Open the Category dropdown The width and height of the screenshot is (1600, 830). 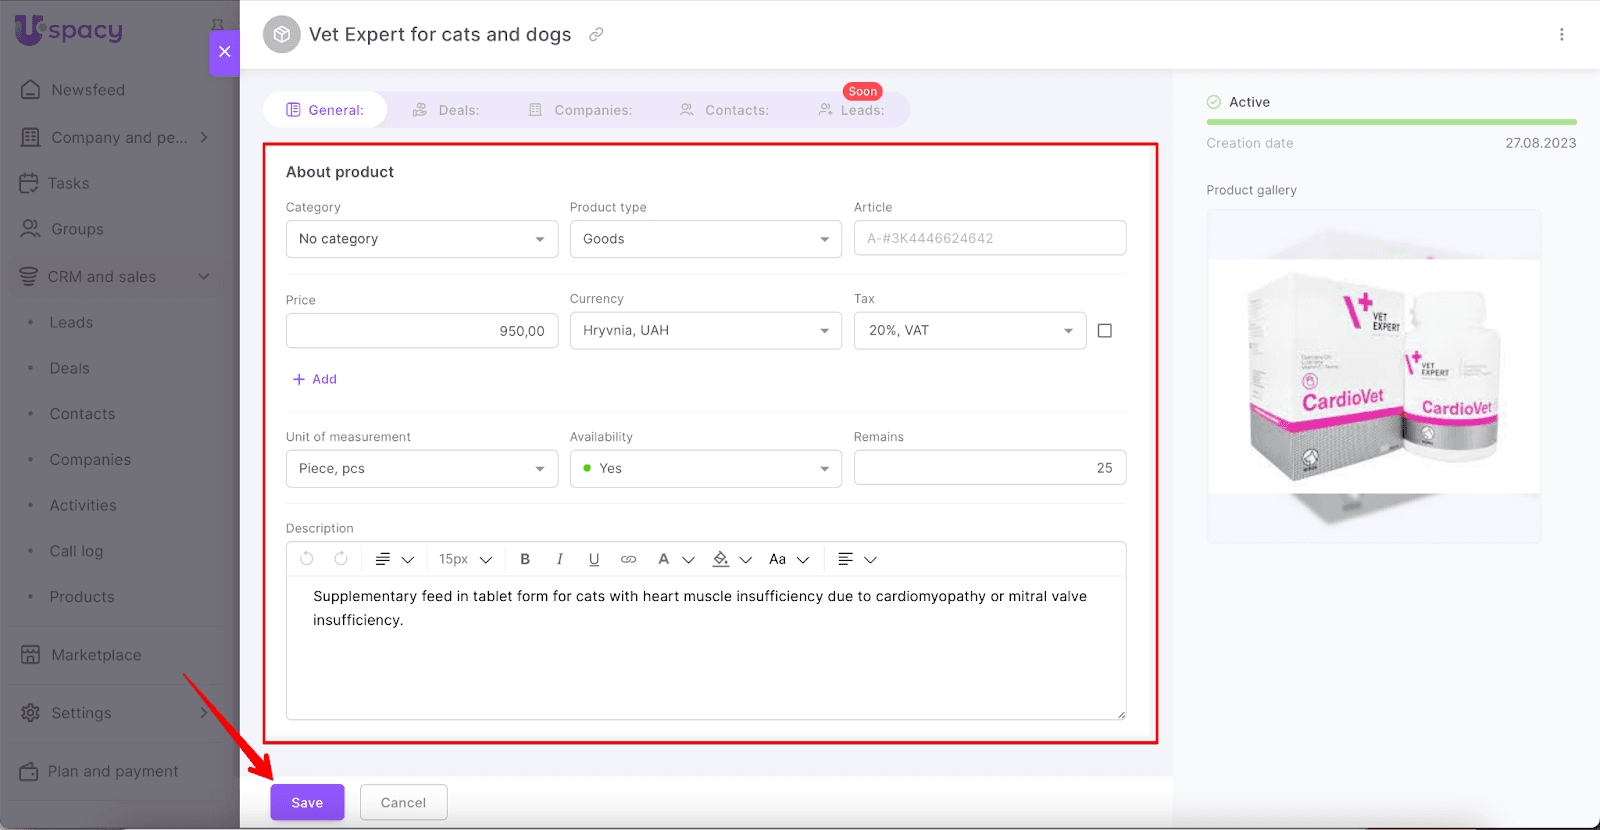[x=421, y=239]
